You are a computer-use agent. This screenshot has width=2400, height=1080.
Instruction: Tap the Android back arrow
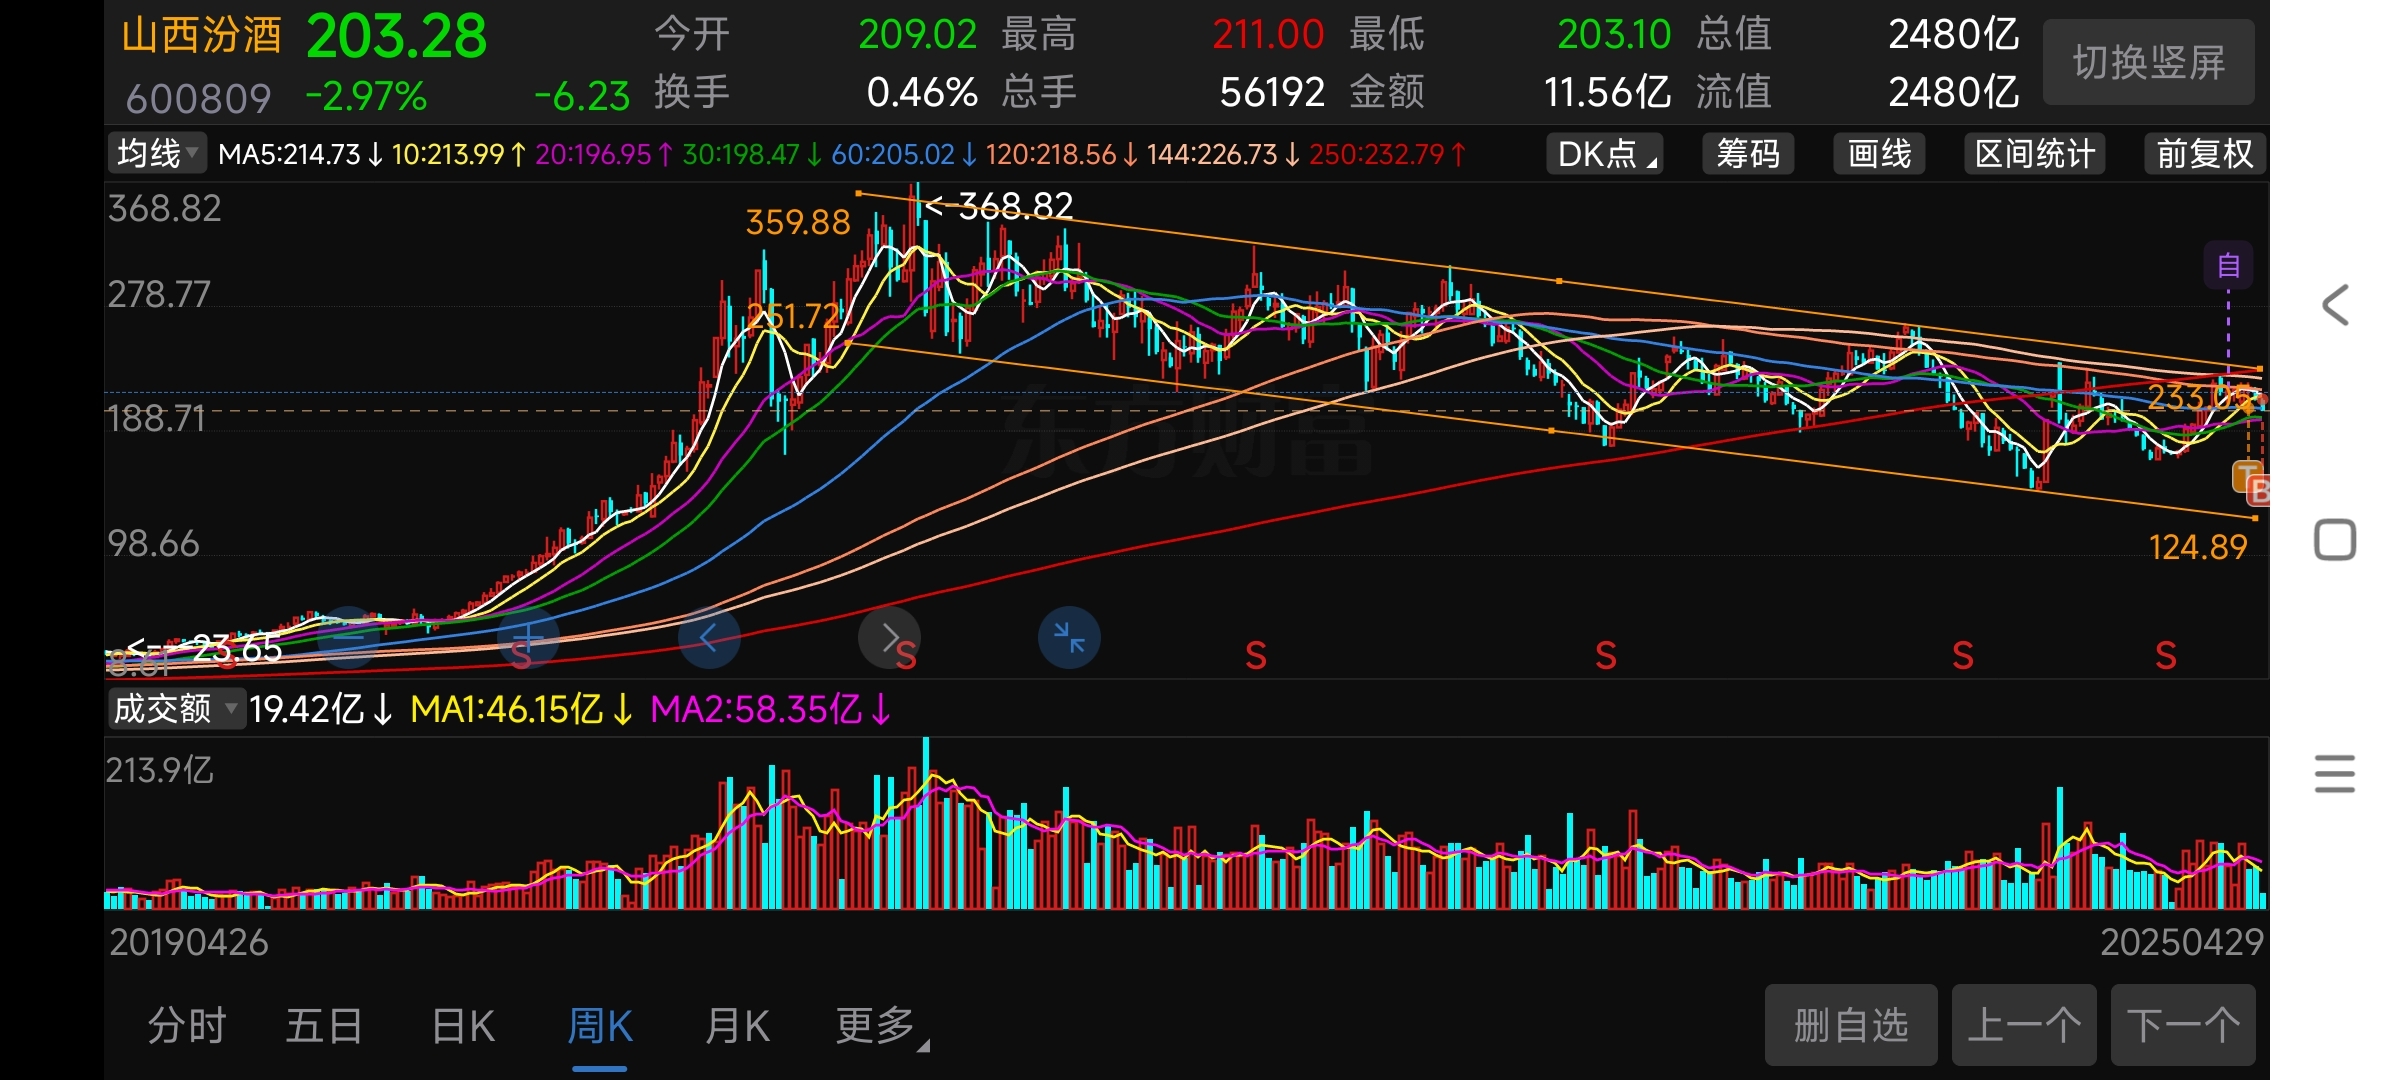coord(2335,305)
